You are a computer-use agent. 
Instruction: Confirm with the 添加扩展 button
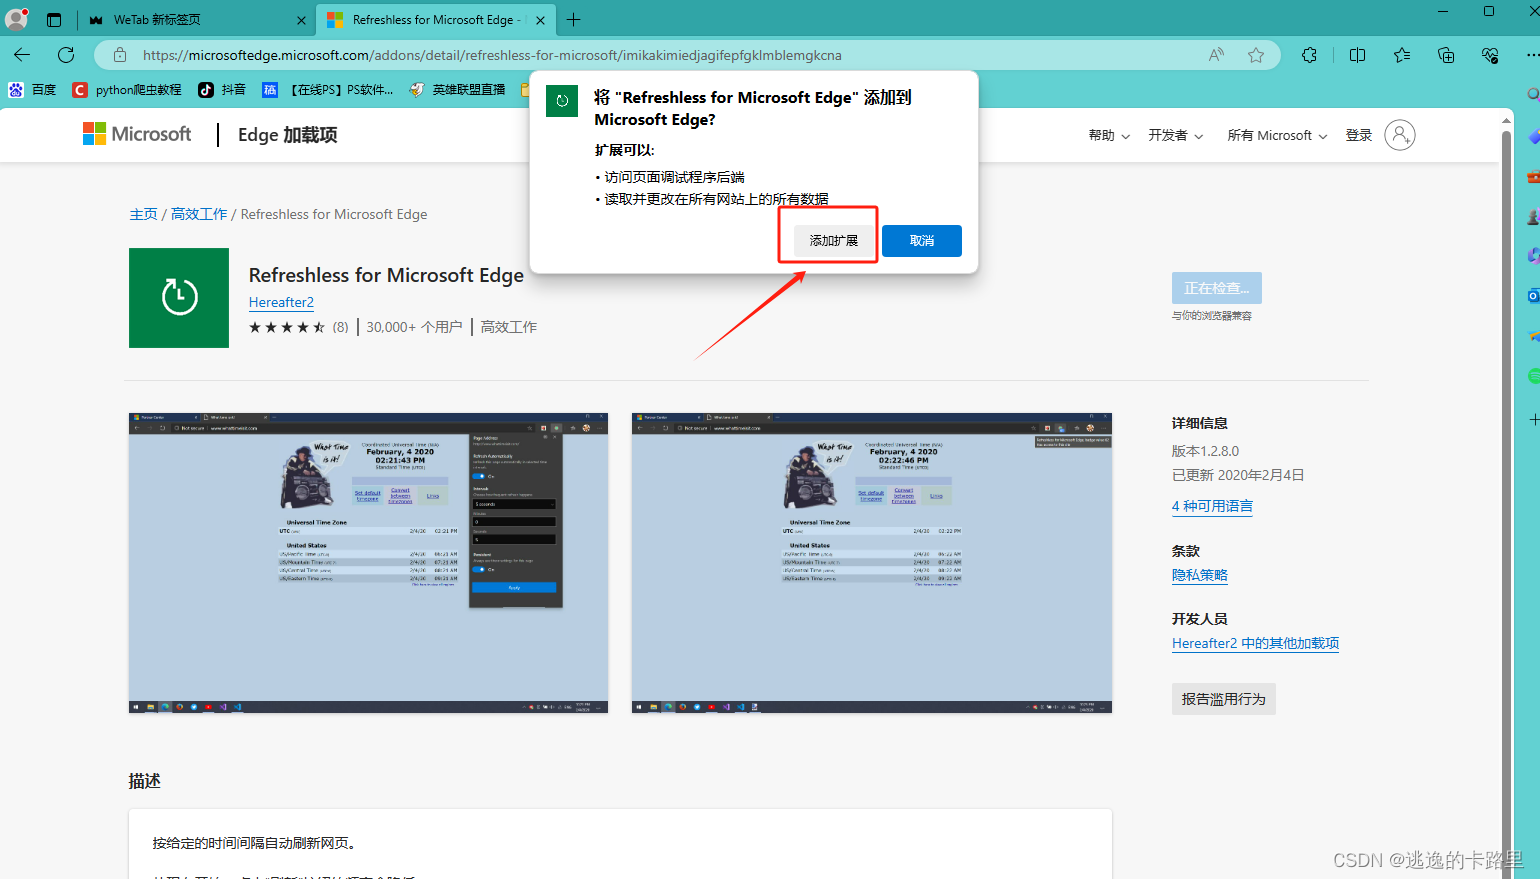[x=834, y=240]
